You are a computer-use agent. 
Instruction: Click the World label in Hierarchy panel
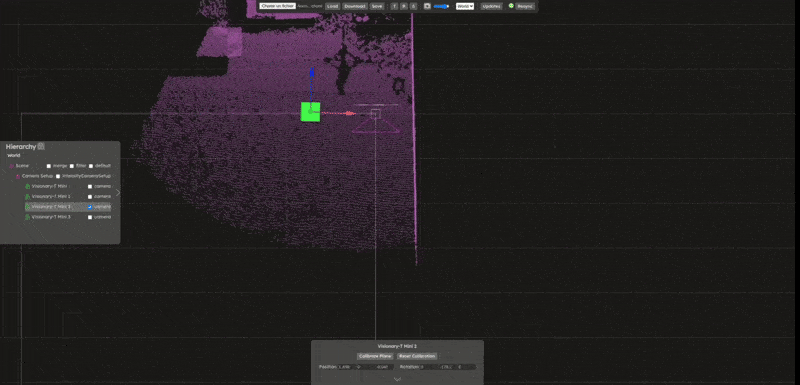pyautogui.click(x=14, y=156)
